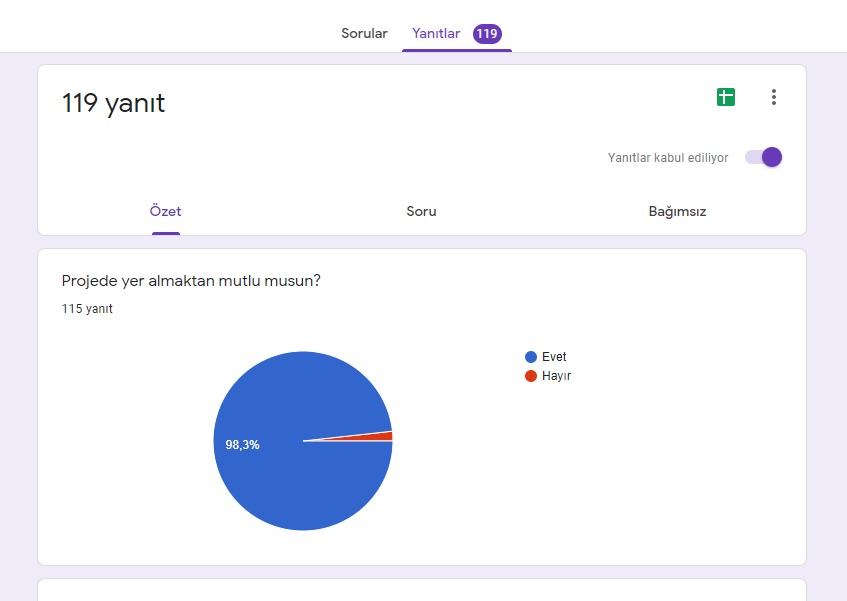
Task: Click the '119 yanıt' heading
Action: click(x=113, y=103)
